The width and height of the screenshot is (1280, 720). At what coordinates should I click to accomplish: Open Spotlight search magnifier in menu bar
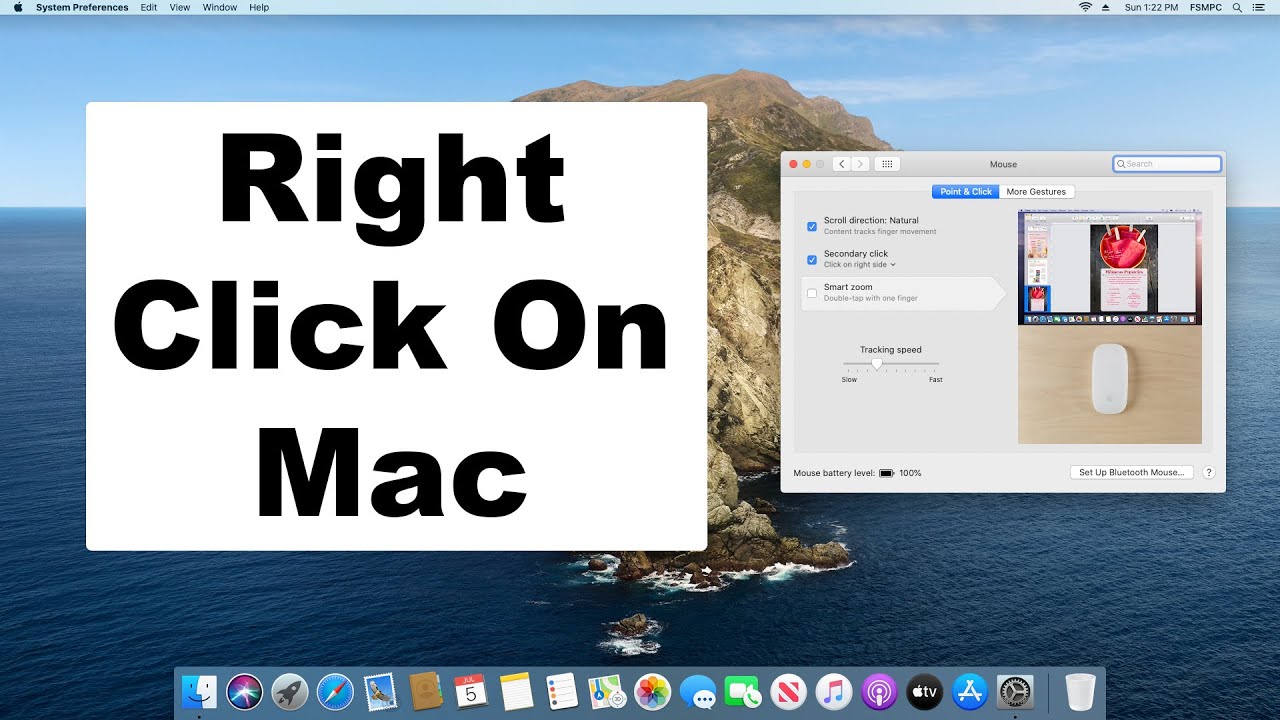tap(1237, 7)
